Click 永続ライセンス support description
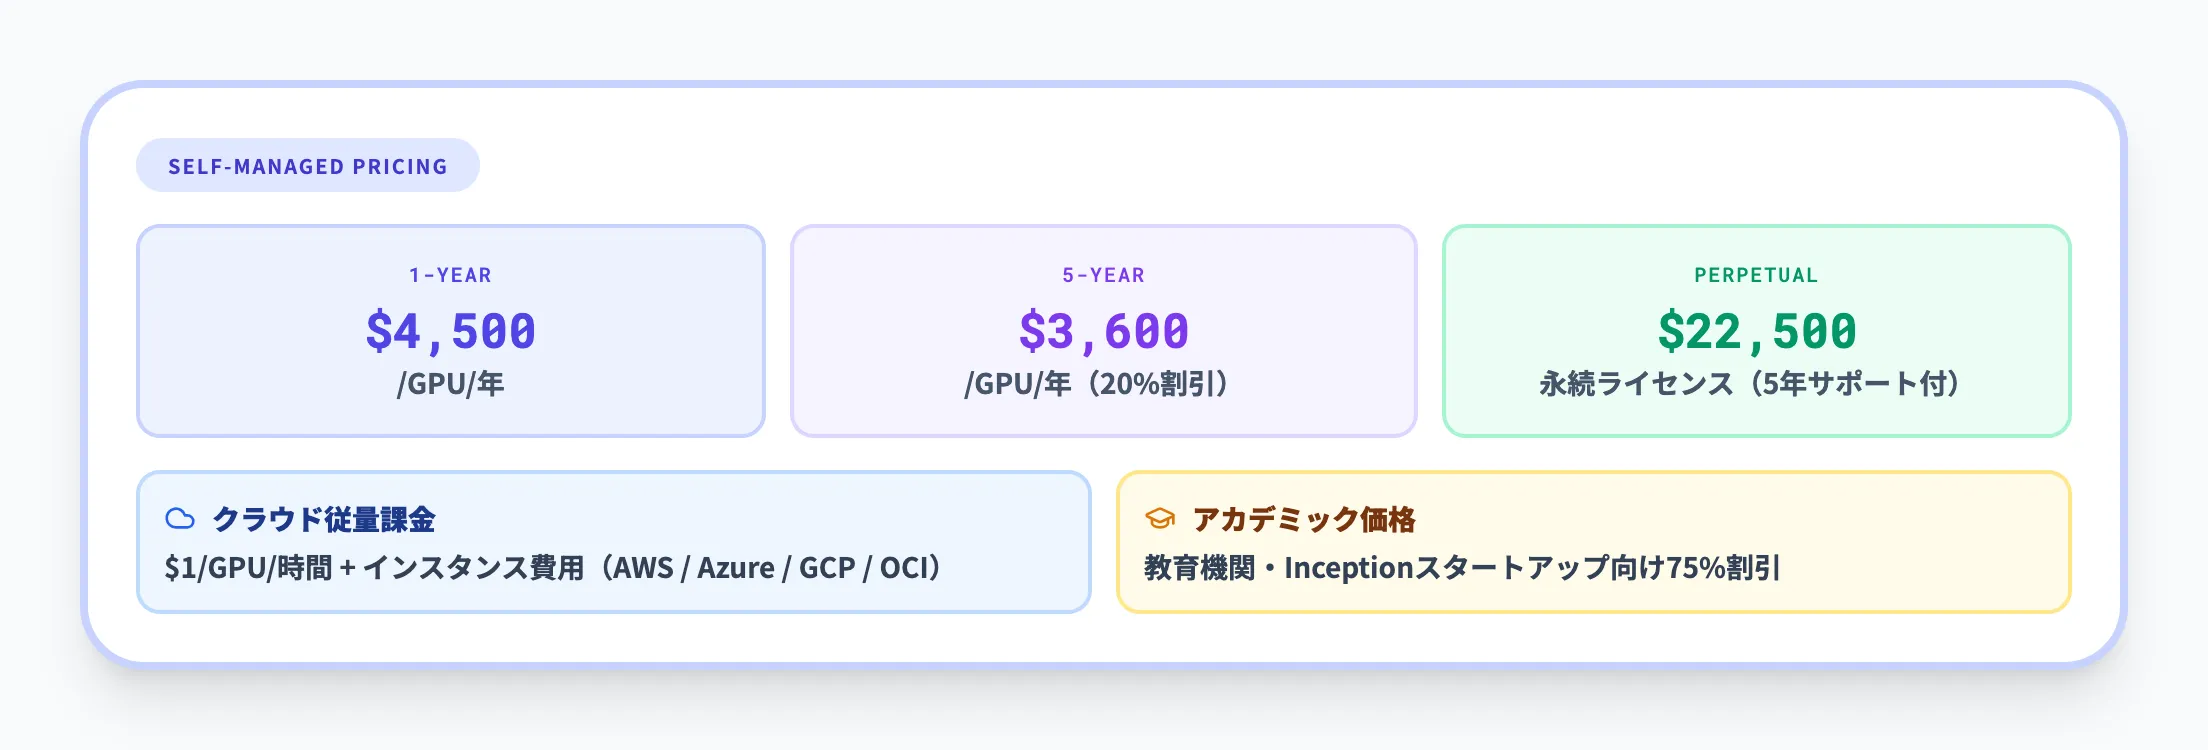2208x750 pixels. coord(1636,384)
